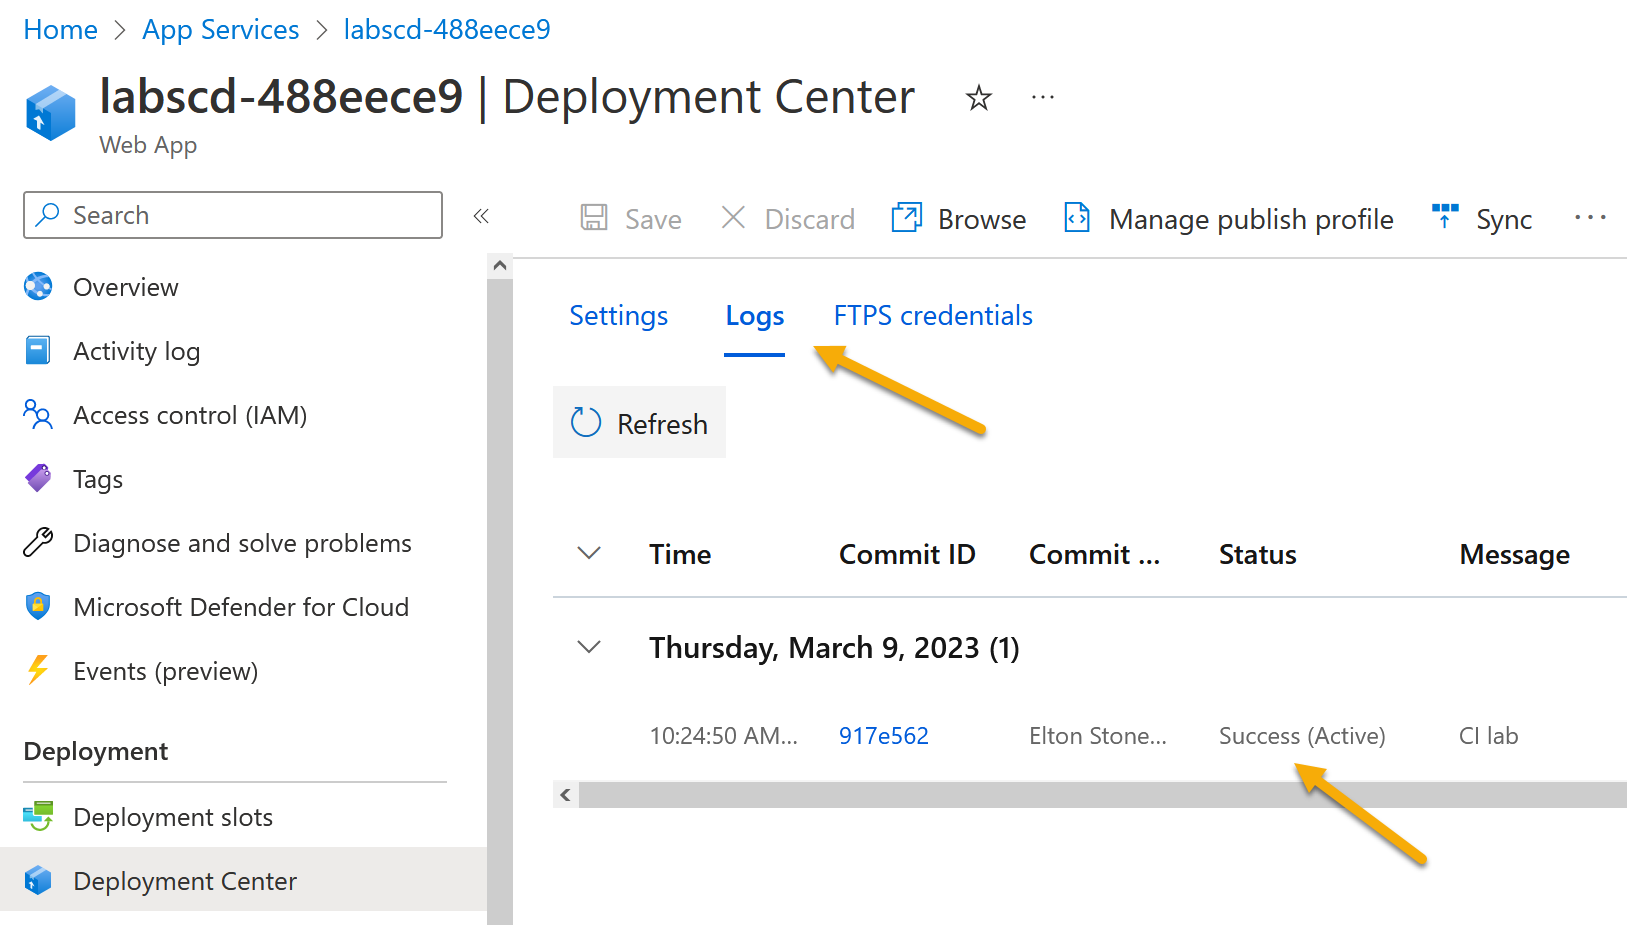Click the purple Tags icon

(x=38, y=478)
